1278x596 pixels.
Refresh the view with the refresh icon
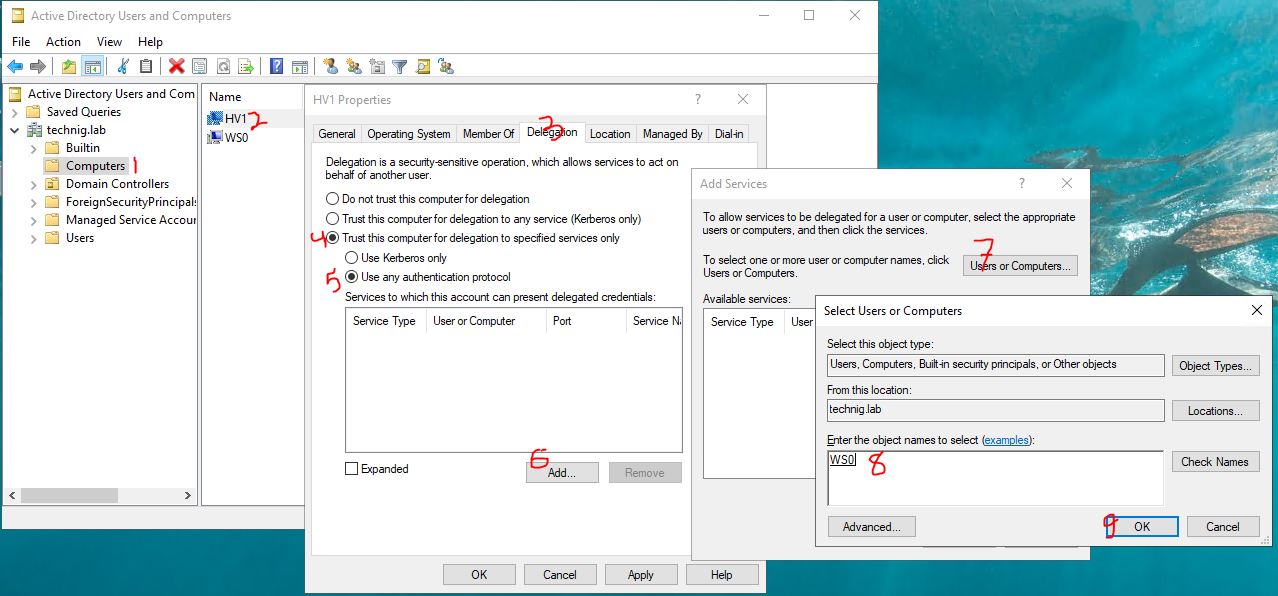(x=222, y=66)
